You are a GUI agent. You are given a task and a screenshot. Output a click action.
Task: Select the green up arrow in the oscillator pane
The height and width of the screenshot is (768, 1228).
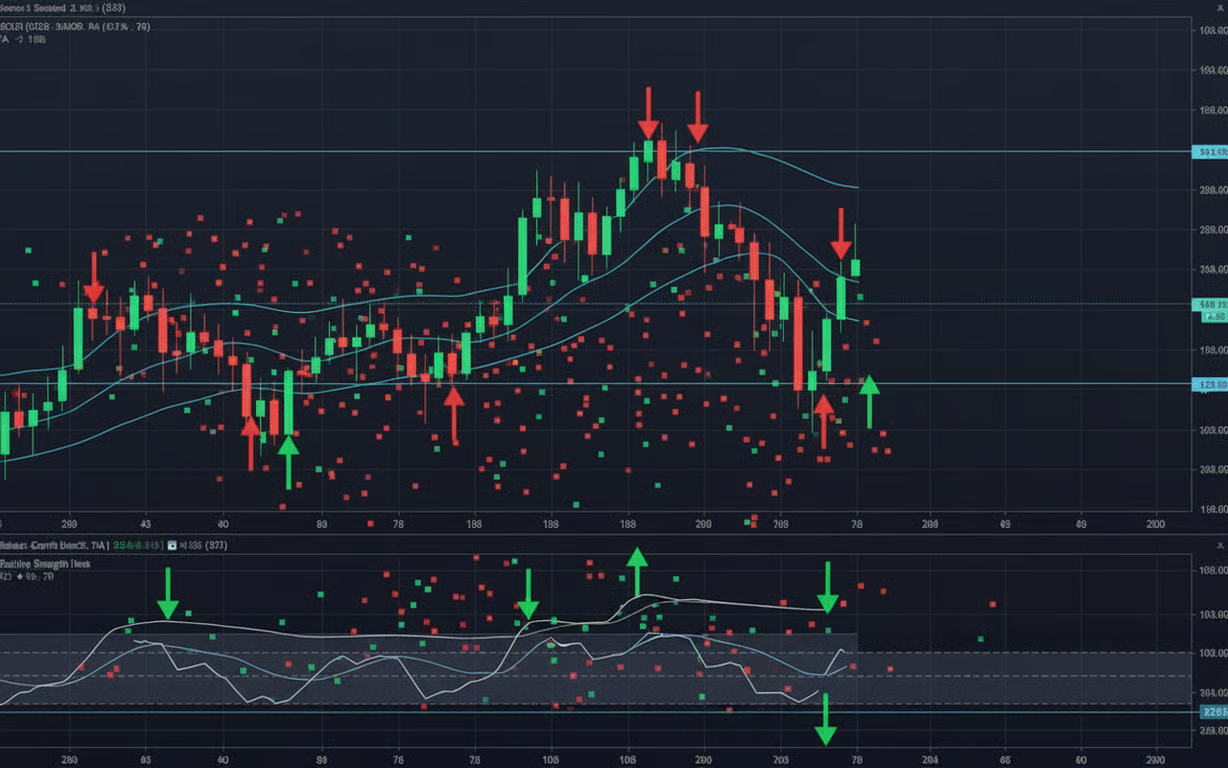pos(636,571)
